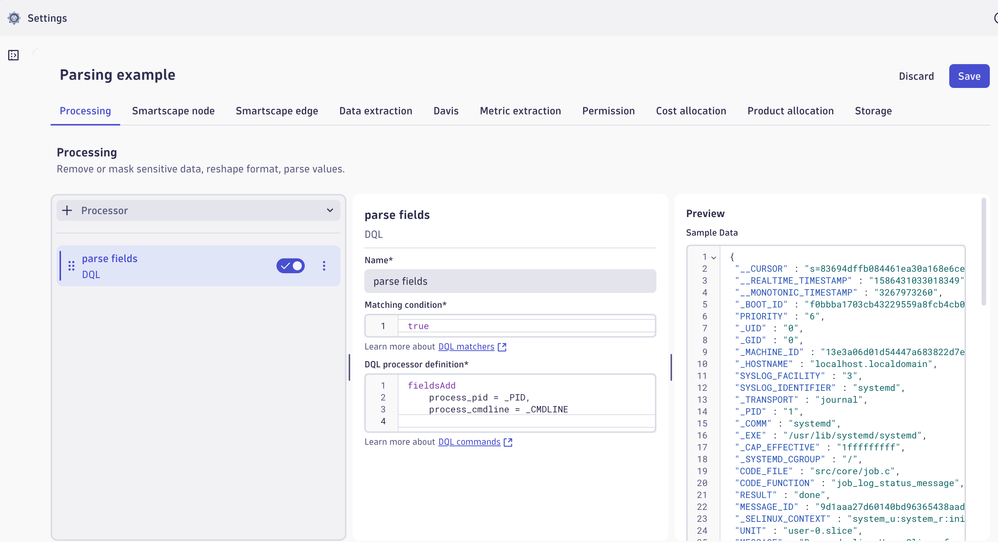Expand the Processor dropdown chevron

[330, 211]
